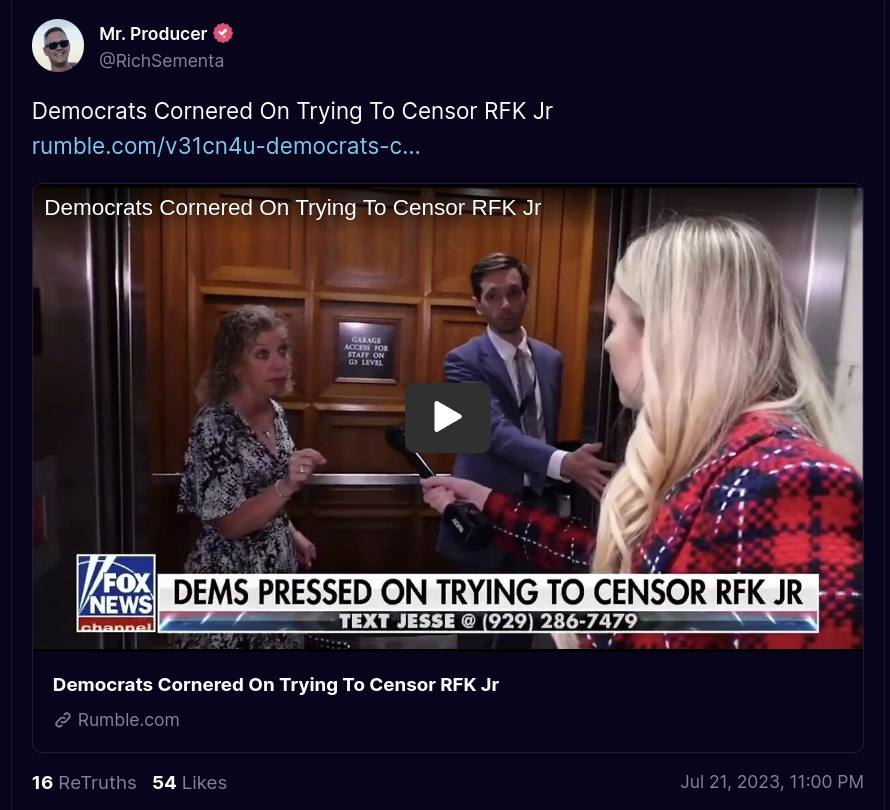Open Mr. Producer's profile avatar
890x810 pixels.
58,45
